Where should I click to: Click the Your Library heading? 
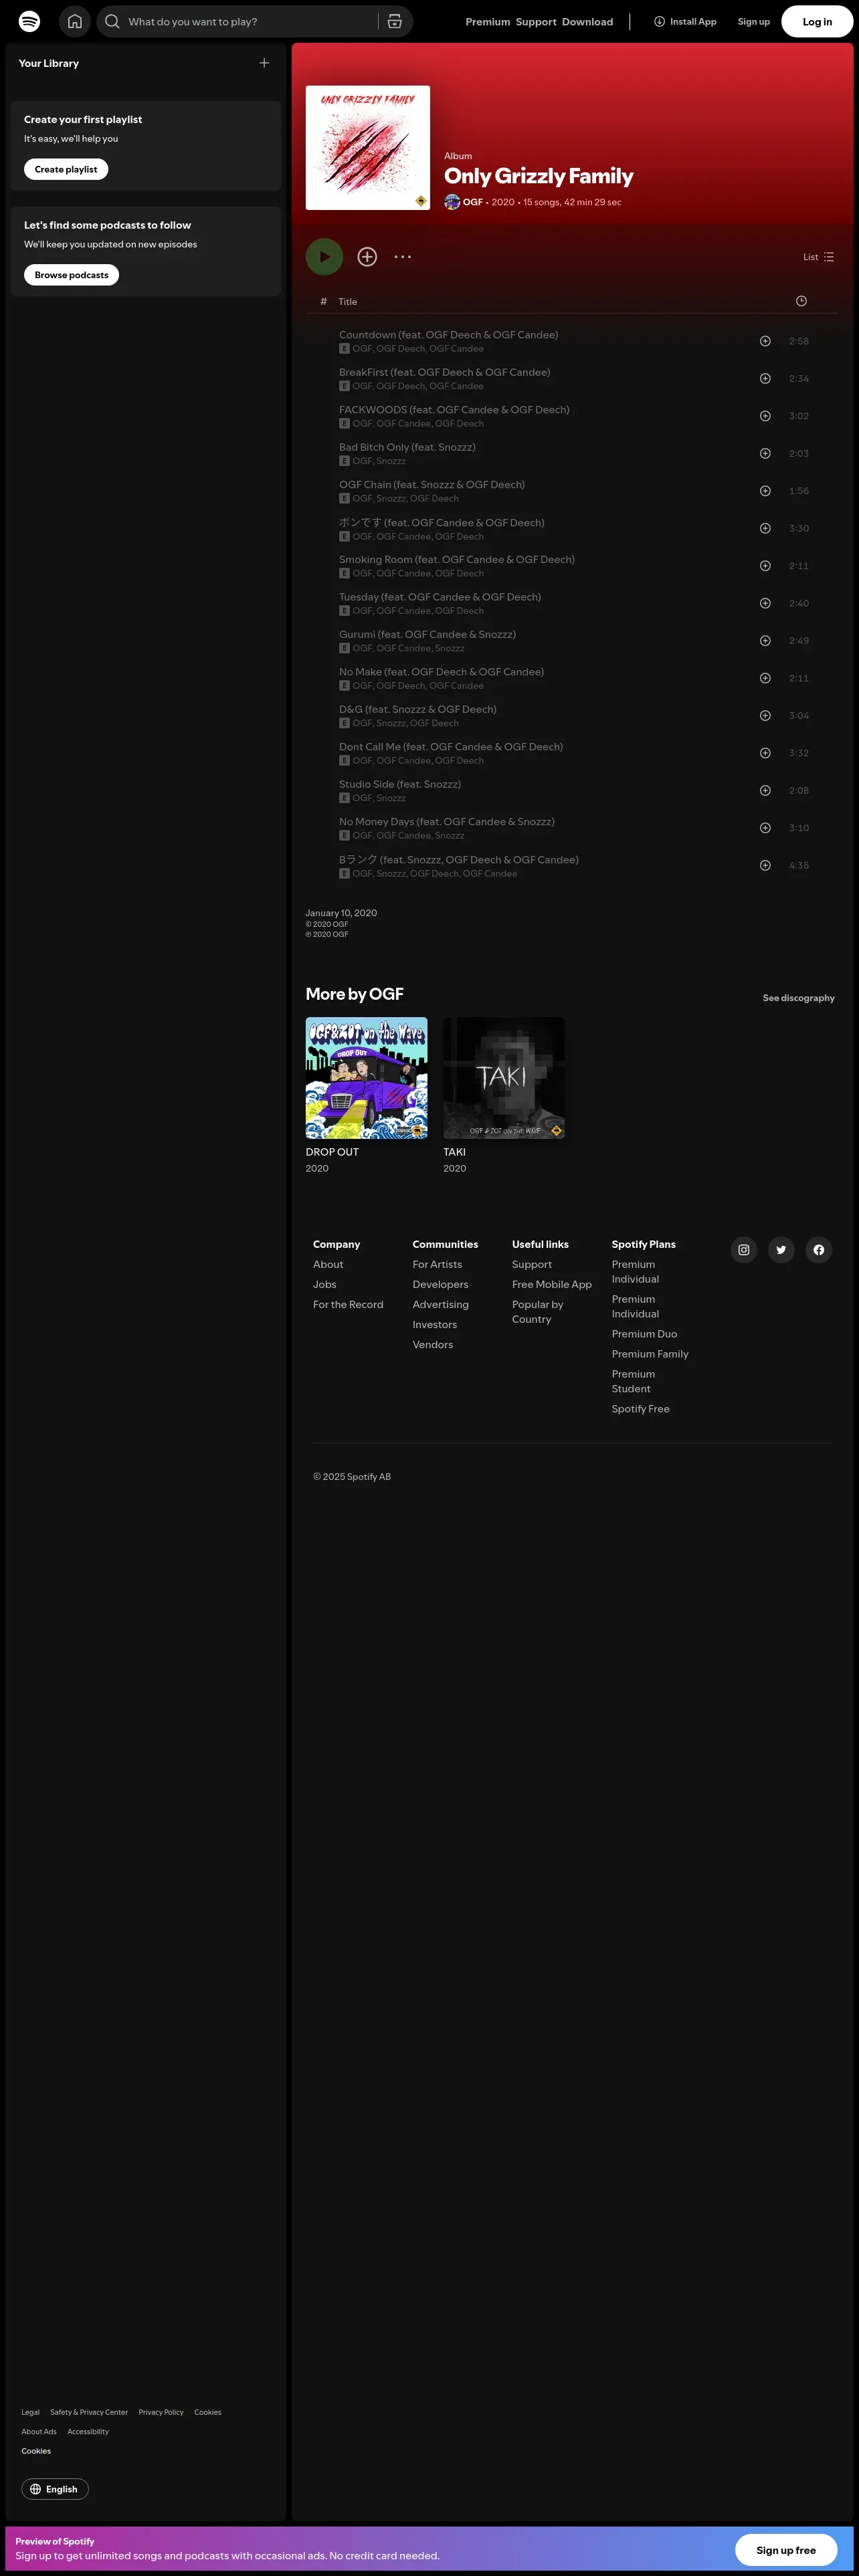(49, 63)
